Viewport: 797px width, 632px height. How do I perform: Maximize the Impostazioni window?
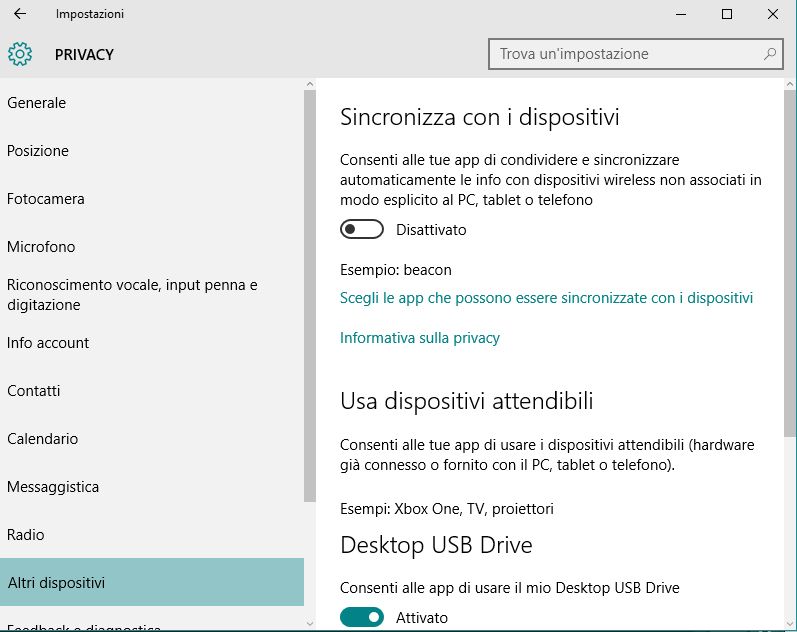(x=727, y=14)
